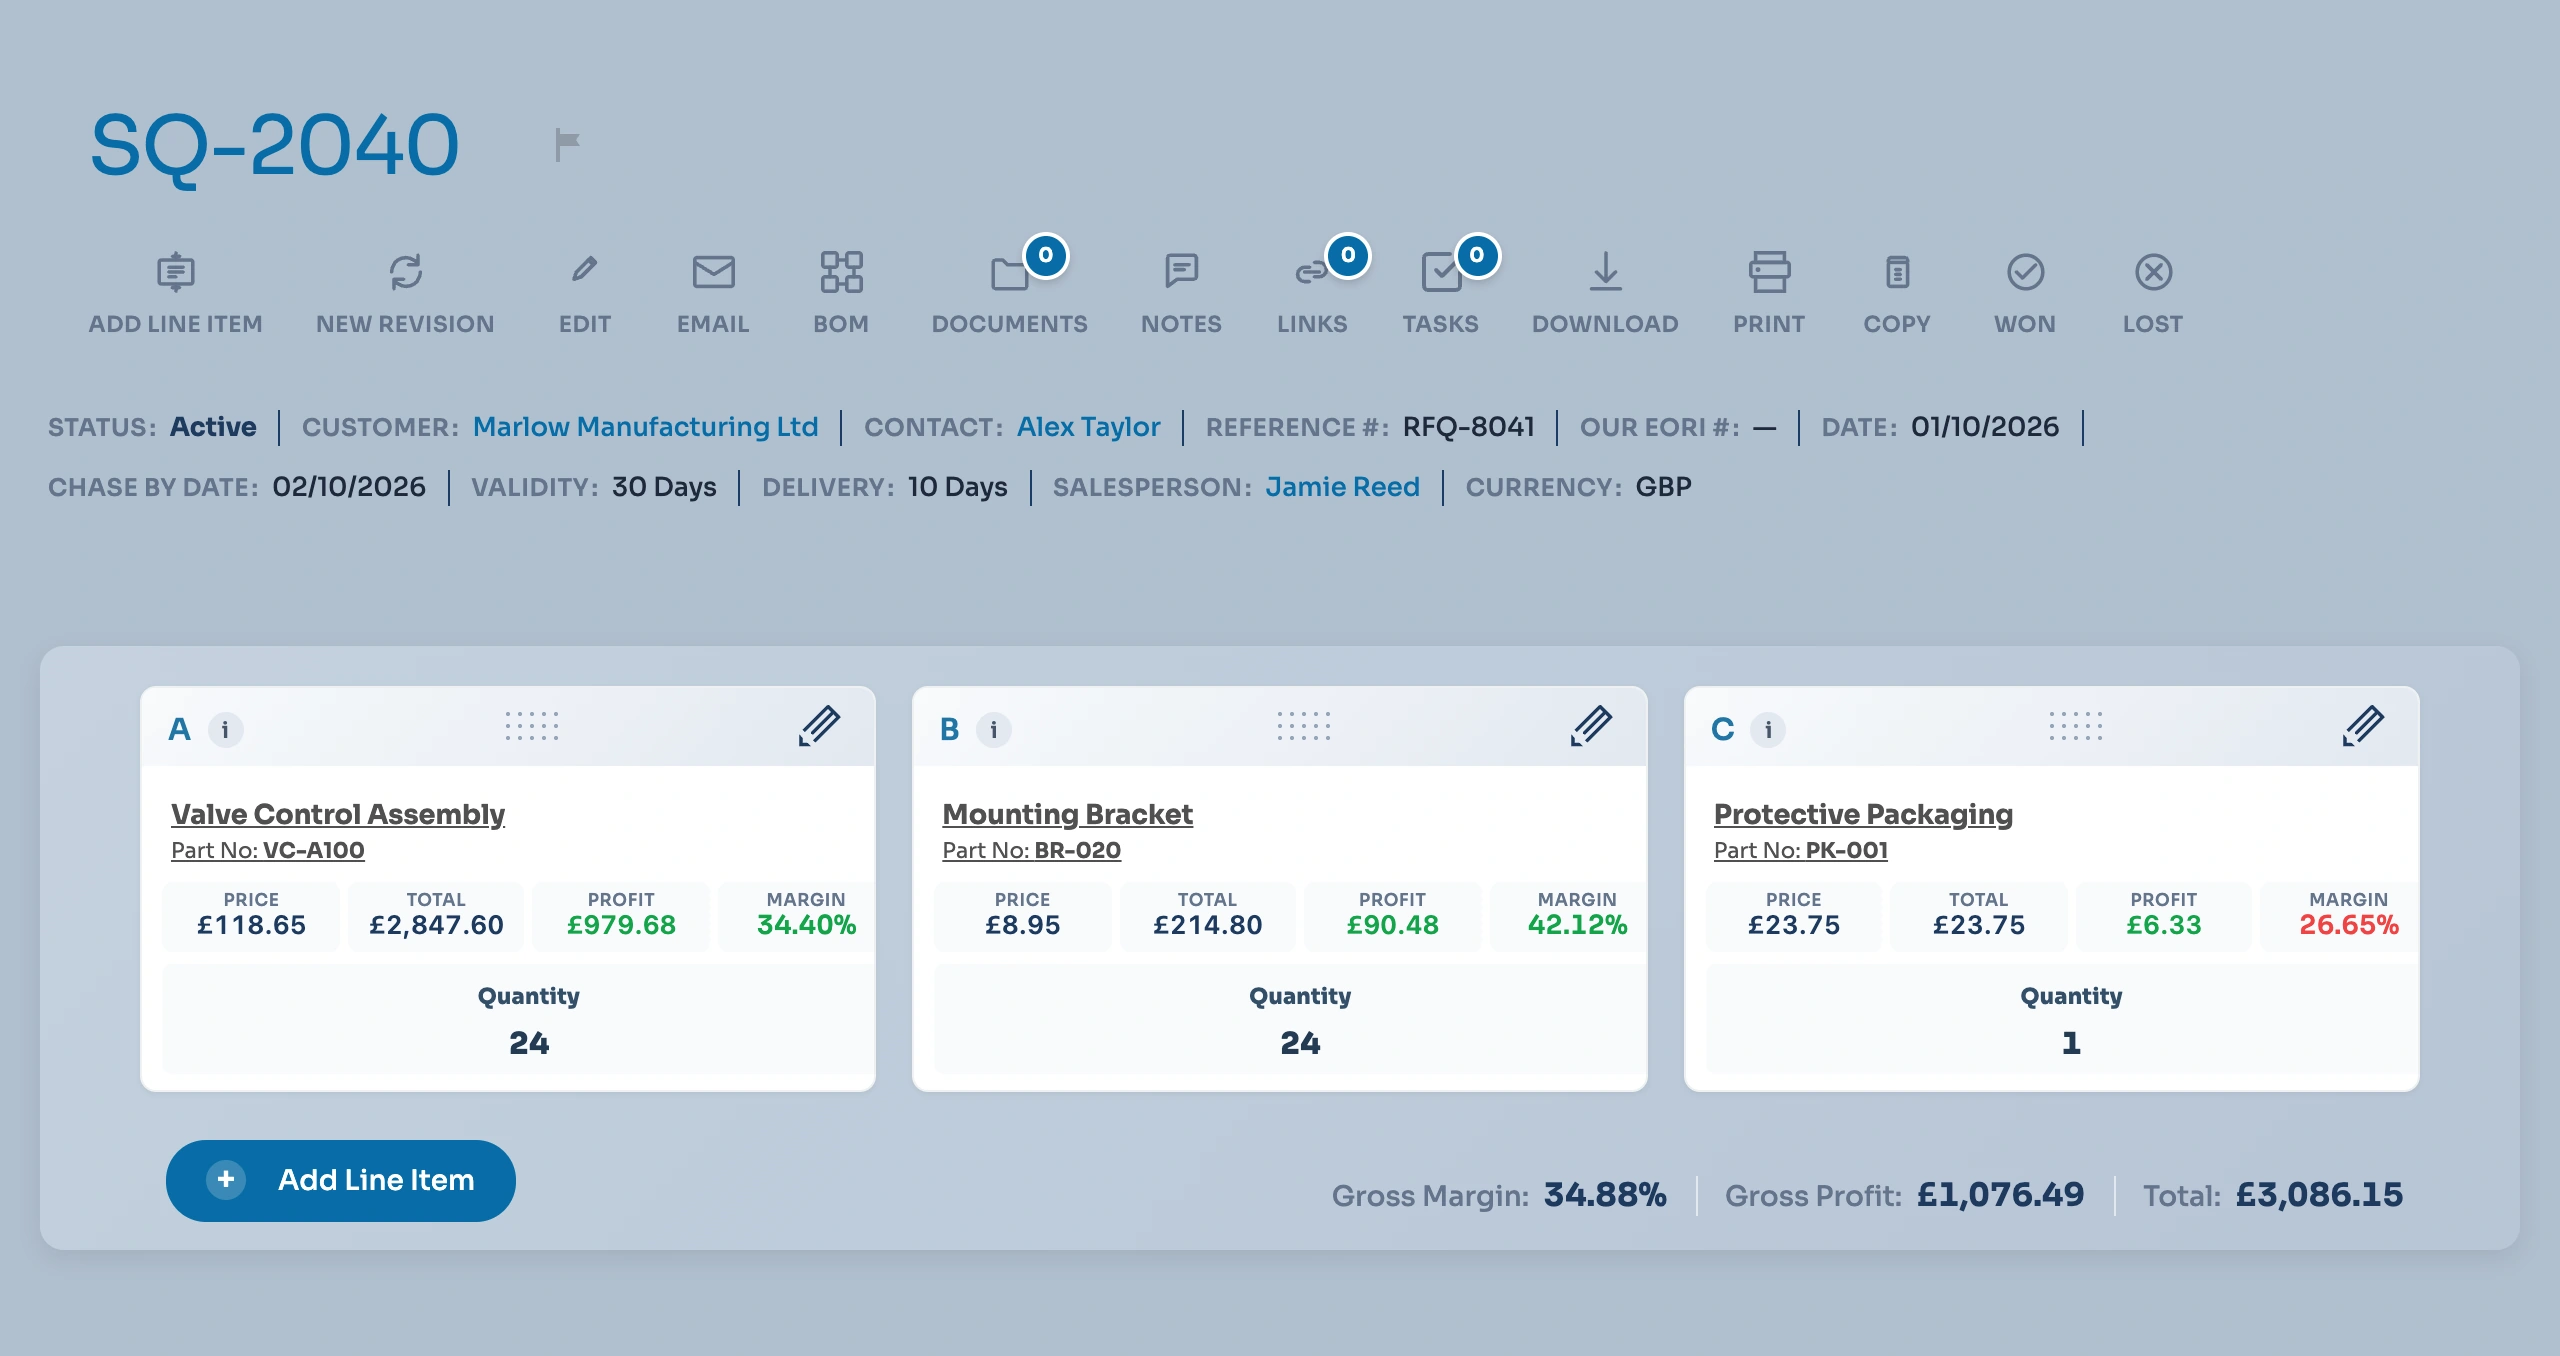Open the Valve Control Assembly item
Screen dimensions: 2560x1356
click(x=338, y=814)
